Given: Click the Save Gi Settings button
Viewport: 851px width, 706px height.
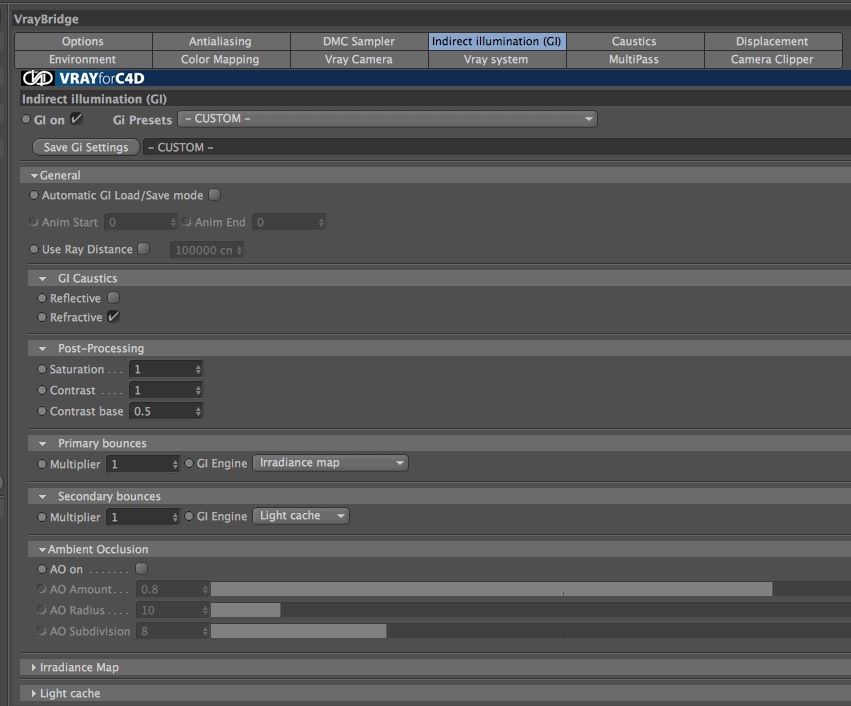Looking at the screenshot, I should coord(86,147).
